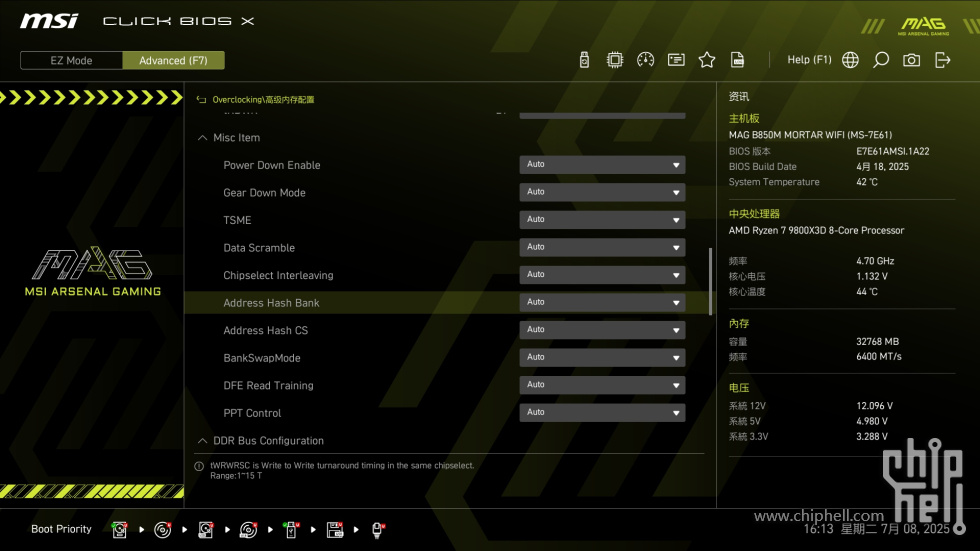The height and width of the screenshot is (551, 980).
Task: Select the first hard disk boot device icon
Action: 119,530
